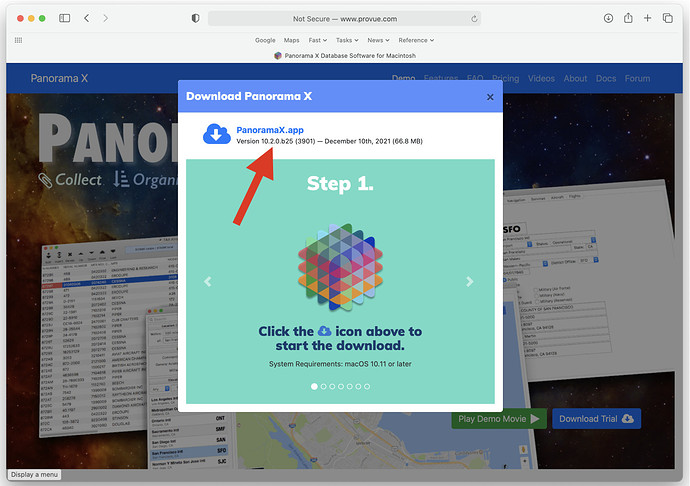Open the favorites grid icon

[18, 40]
